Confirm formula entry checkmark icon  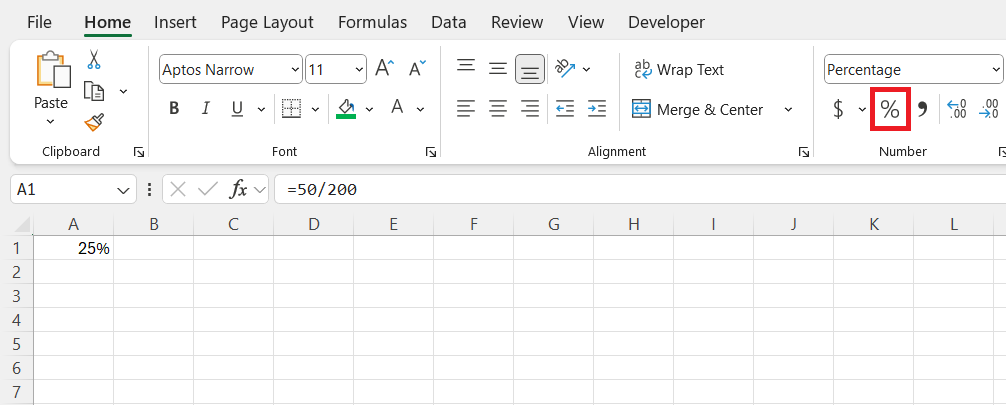tap(208, 189)
